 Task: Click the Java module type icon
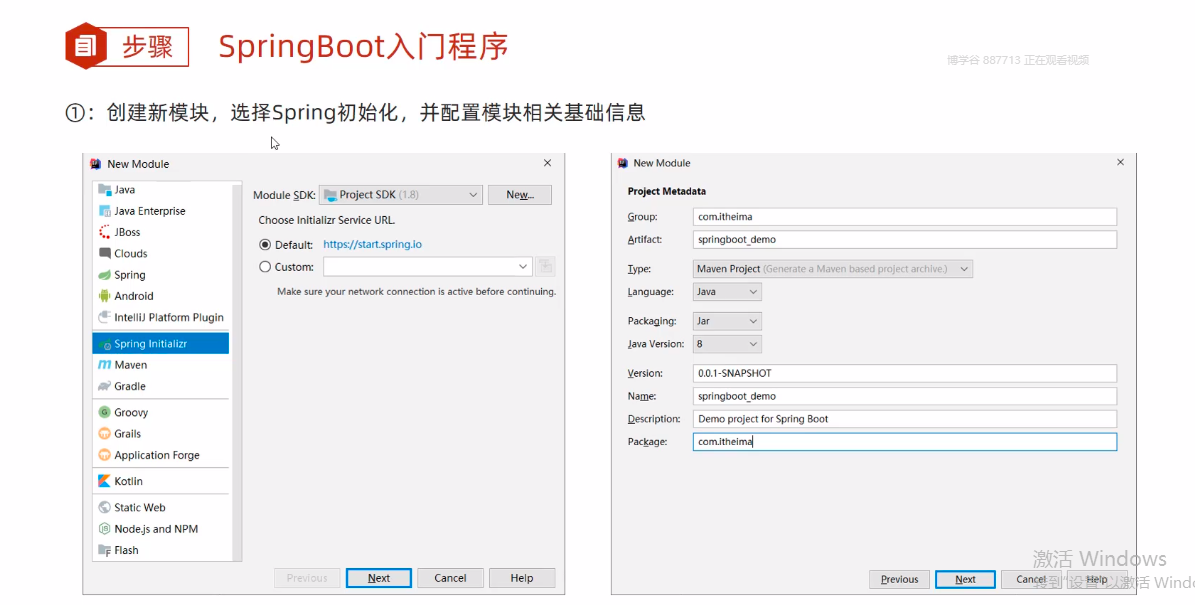pos(104,190)
